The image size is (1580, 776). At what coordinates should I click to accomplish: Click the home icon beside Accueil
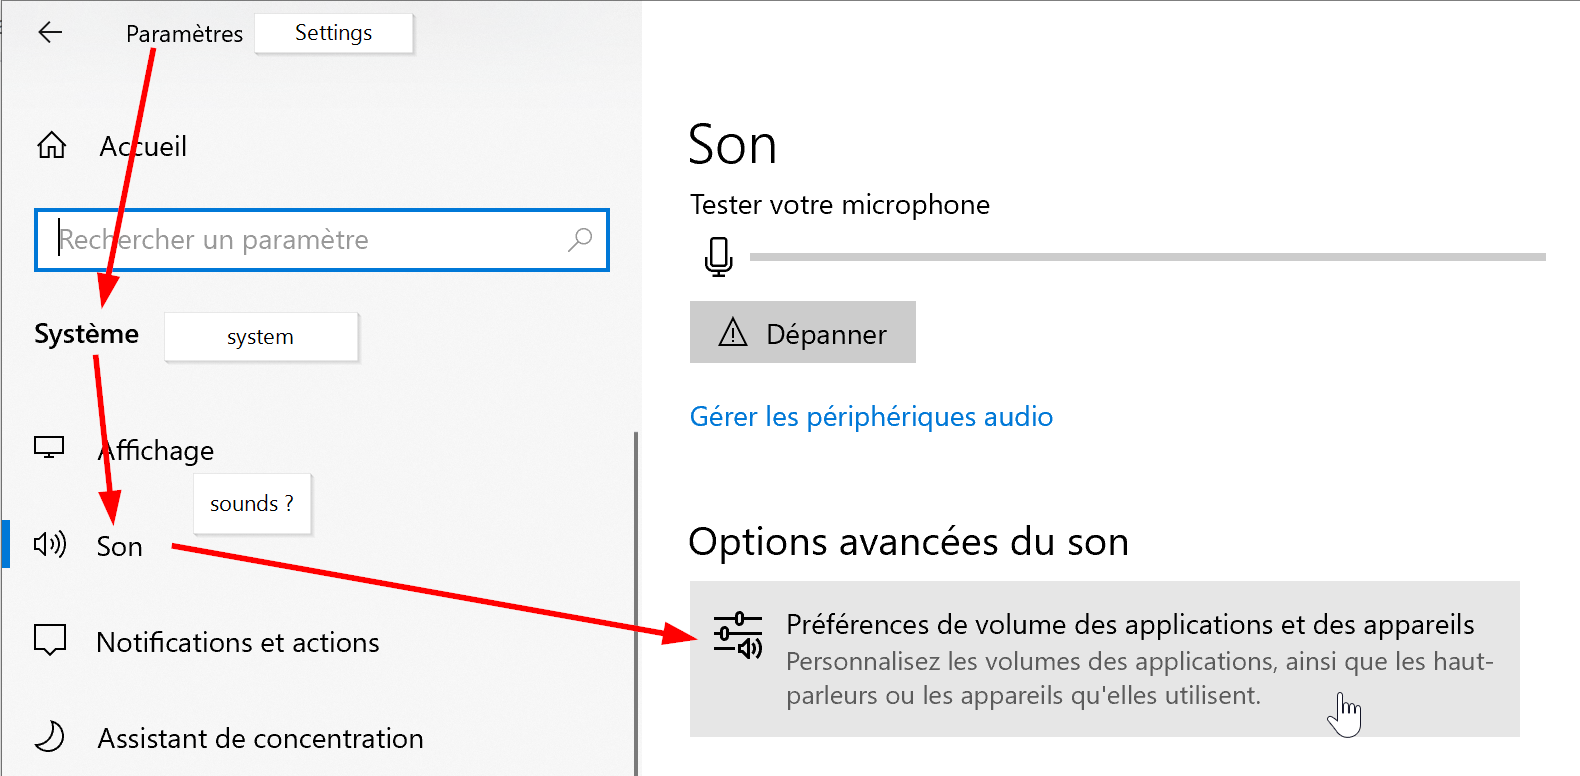52,146
